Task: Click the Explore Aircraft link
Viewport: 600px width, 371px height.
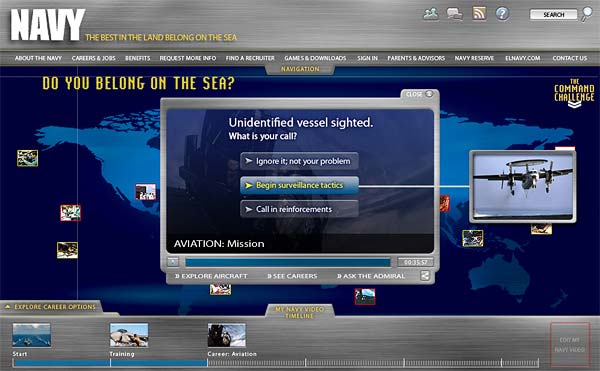Action: (x=211, y=276)
